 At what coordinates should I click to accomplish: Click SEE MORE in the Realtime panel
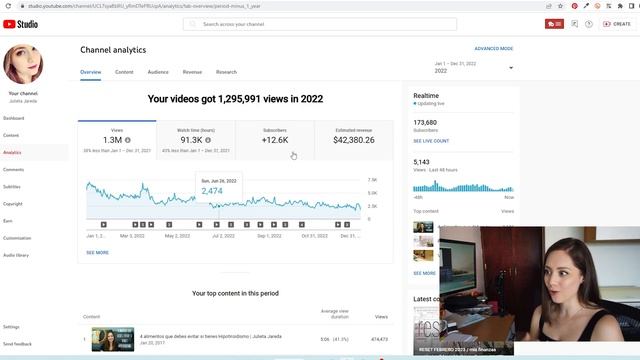(424, 273)
